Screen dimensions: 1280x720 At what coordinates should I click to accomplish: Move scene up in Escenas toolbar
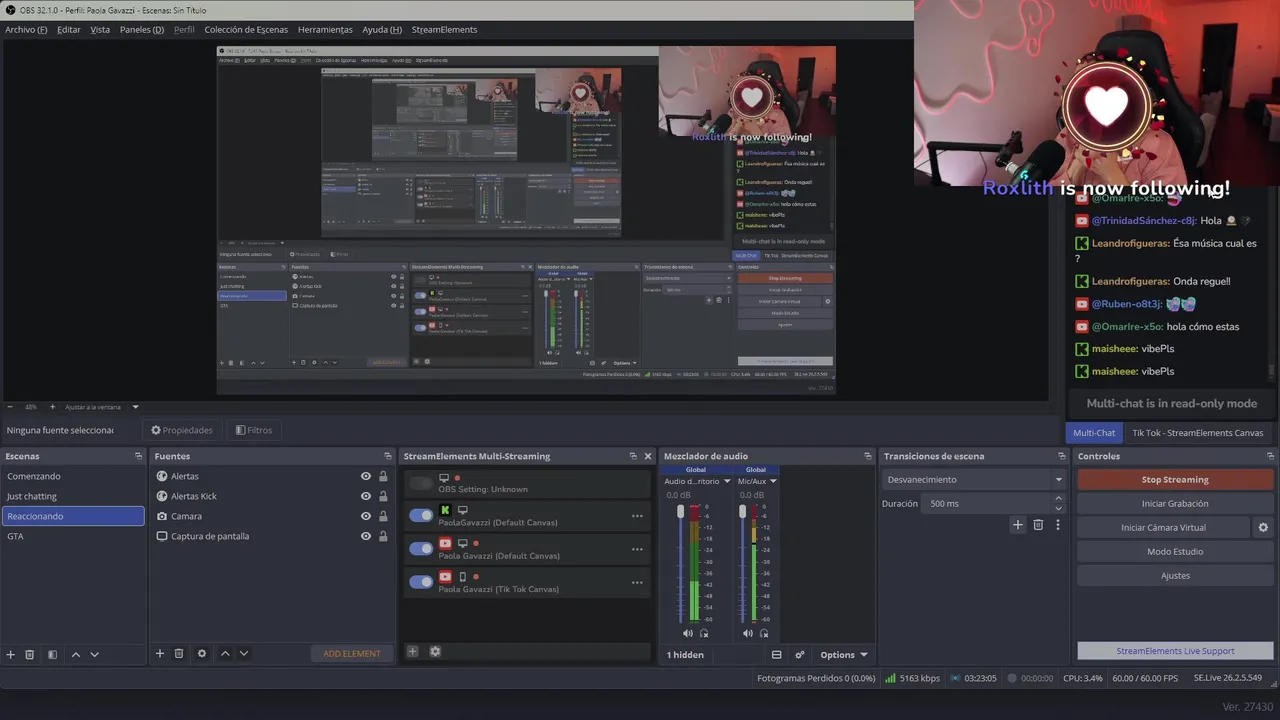click(x=75, y=654)
